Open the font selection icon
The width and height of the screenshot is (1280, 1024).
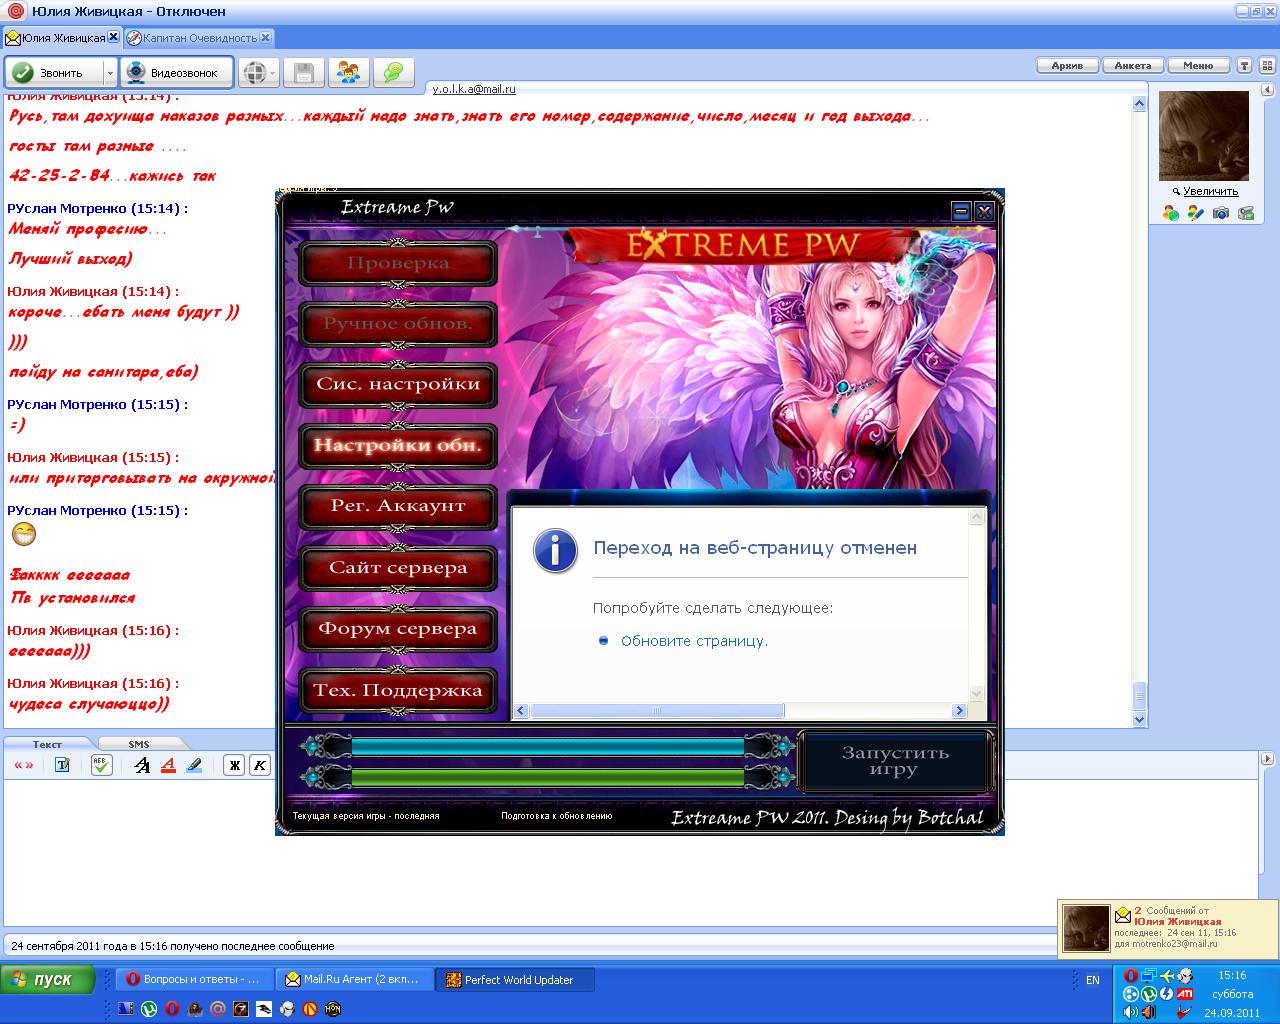(x=143, y=765)
